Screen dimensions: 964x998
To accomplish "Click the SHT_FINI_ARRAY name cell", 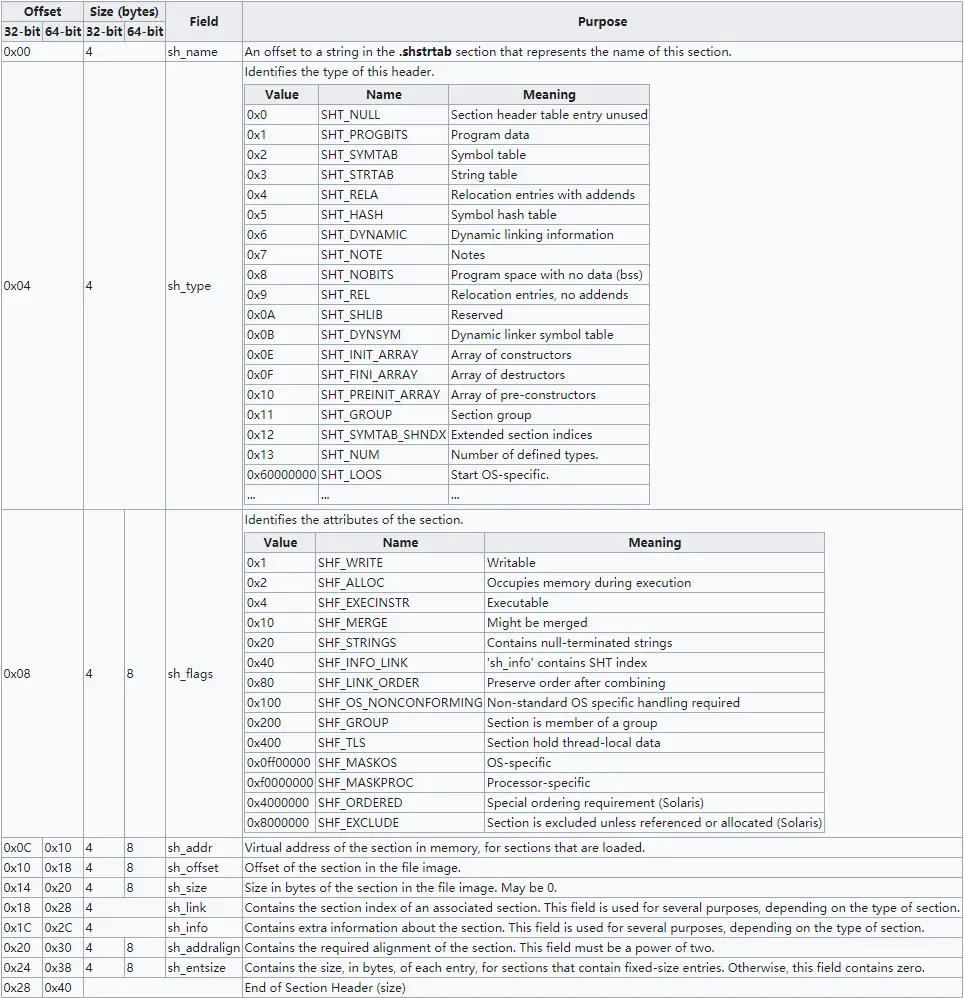I will pos(383,374).
